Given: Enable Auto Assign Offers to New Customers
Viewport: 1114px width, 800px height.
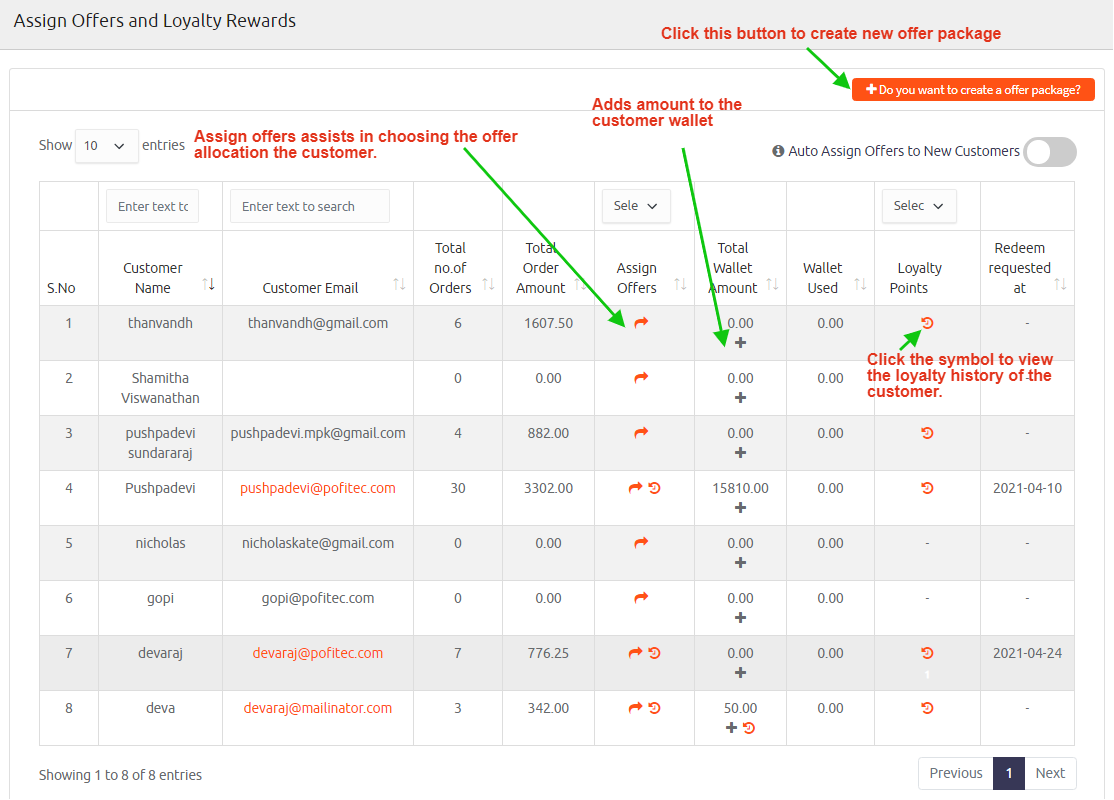Looking at the screenshot, I should coord(1050,152).
